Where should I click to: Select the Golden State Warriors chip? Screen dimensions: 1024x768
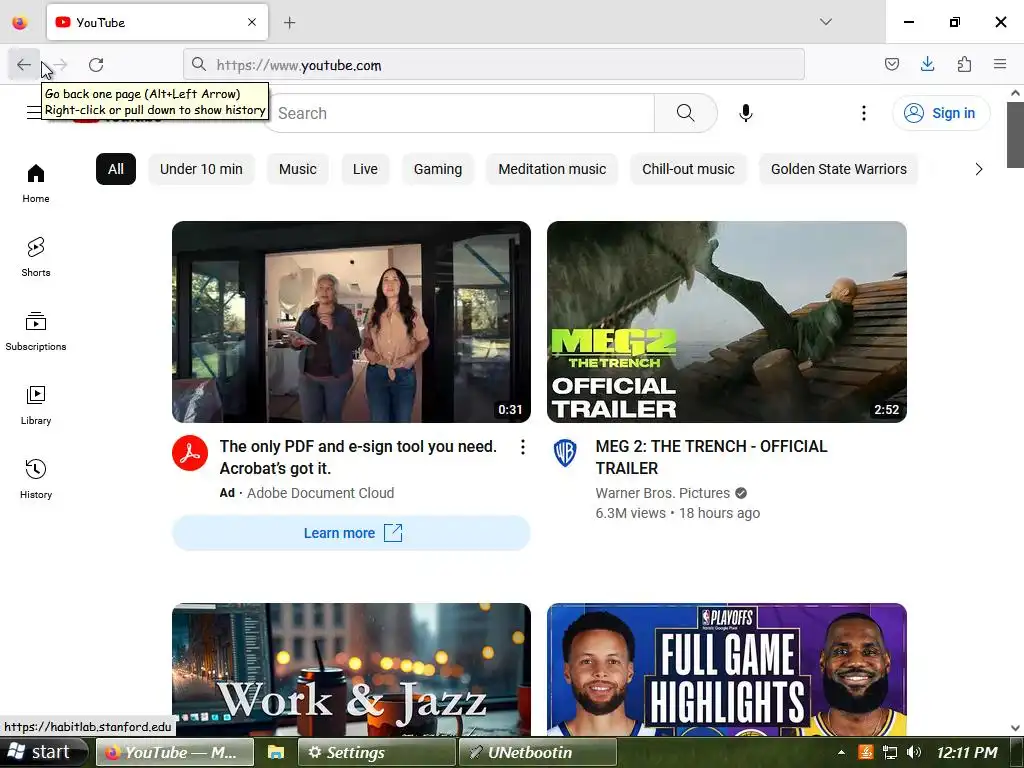839,169
